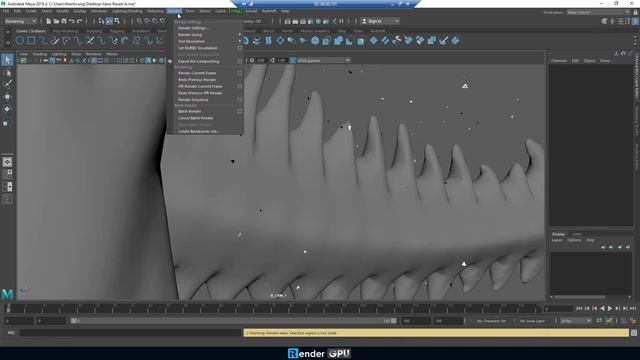This screenshot has height=360, width=640.
Task: Click the Open Scene folder icon
Action: click(56, 21)
